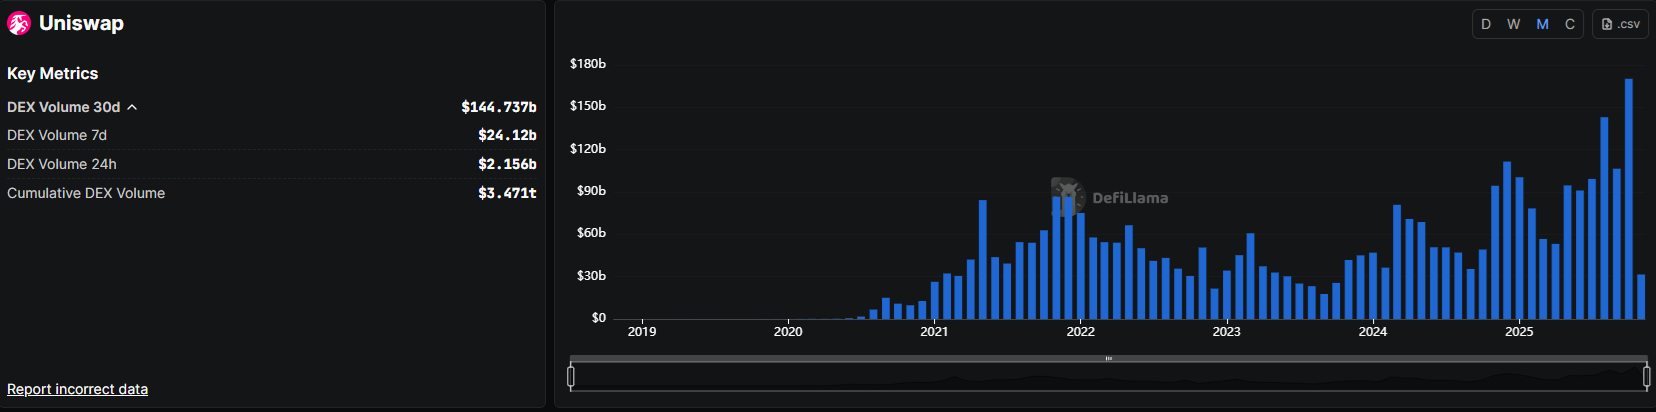Click the center grip on the range bar

[x=1108, y=358]
